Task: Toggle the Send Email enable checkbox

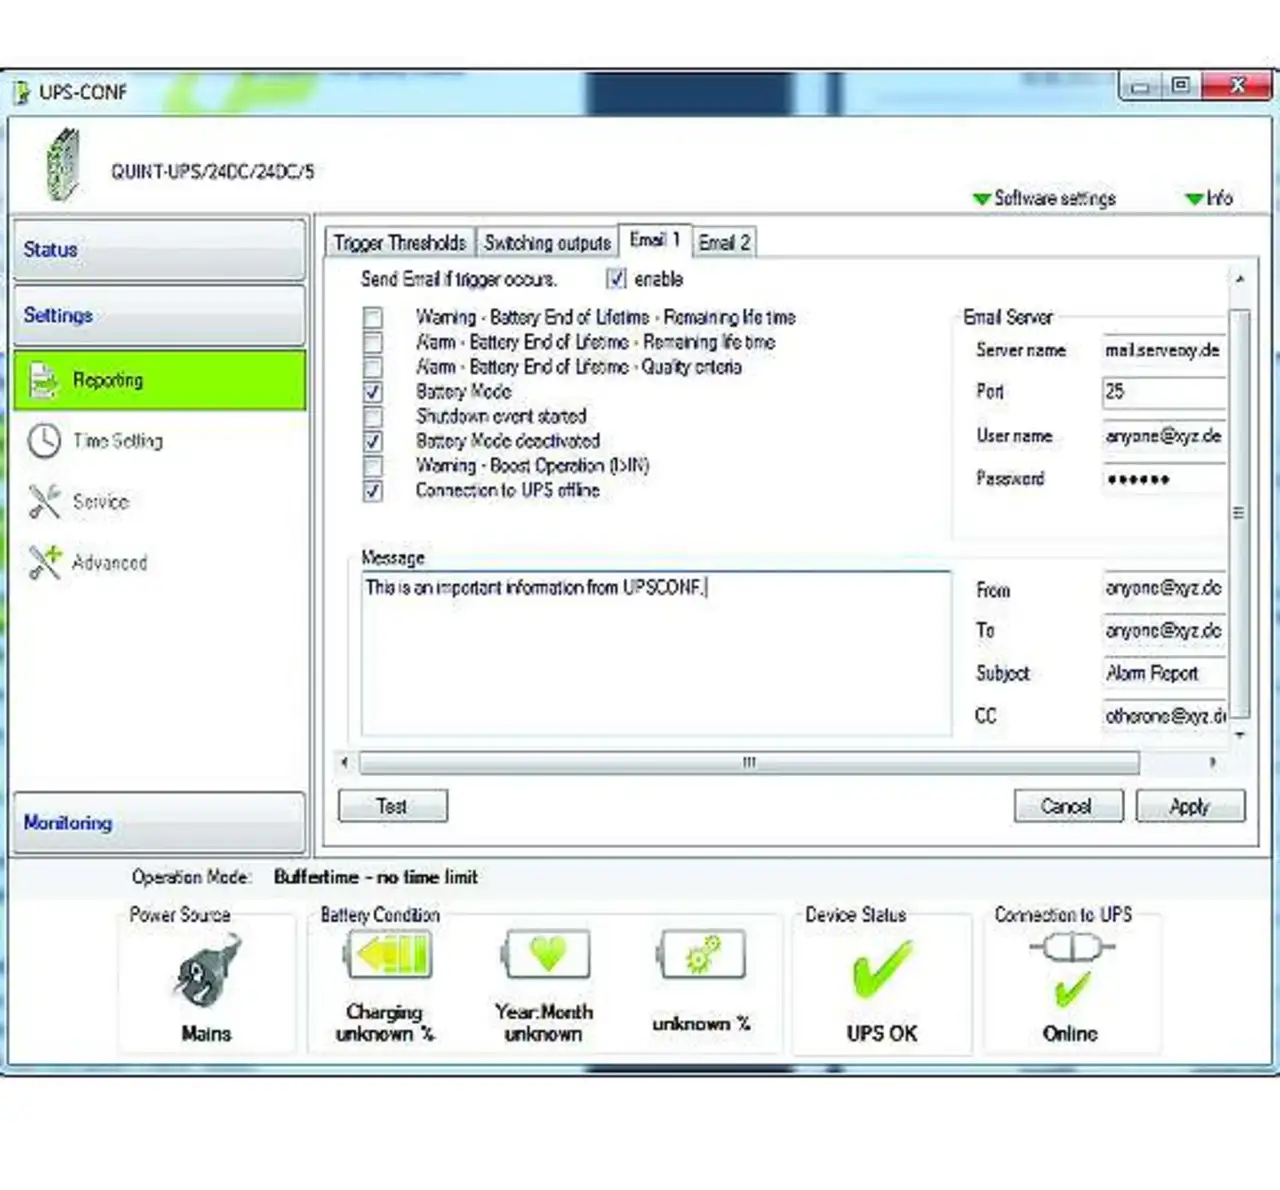Action: [617, 279]
